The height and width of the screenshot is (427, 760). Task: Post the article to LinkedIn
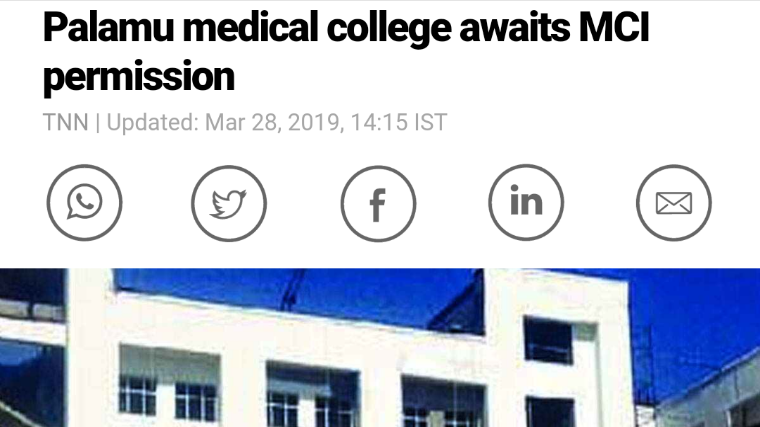click(x=526, y=203)
